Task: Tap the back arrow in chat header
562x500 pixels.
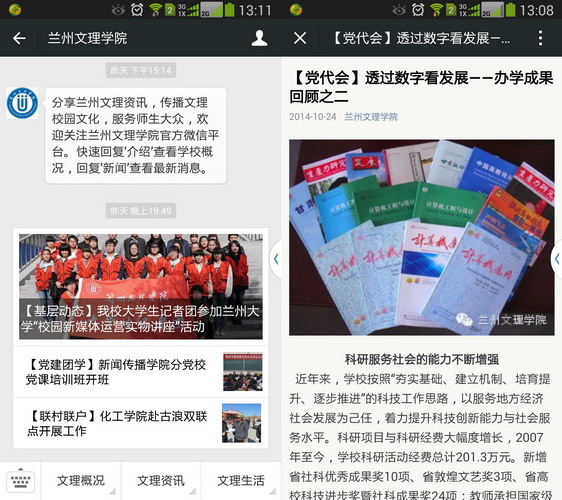Action: [x=19, y=38]
